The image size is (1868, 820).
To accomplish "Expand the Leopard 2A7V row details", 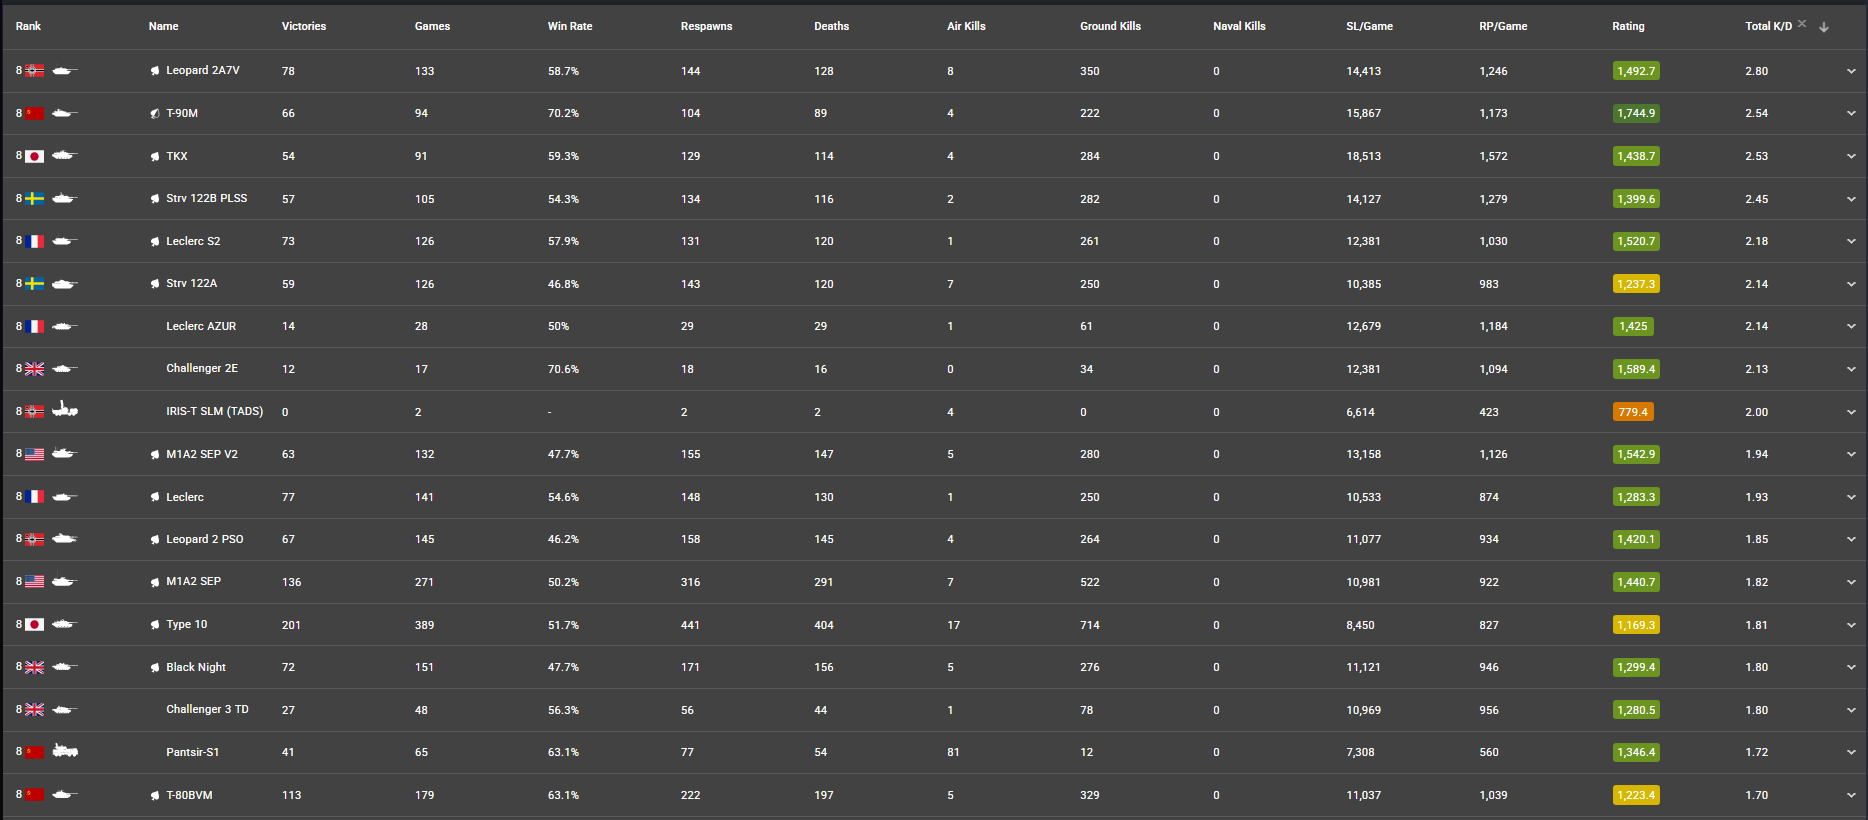I will 1851,71.
